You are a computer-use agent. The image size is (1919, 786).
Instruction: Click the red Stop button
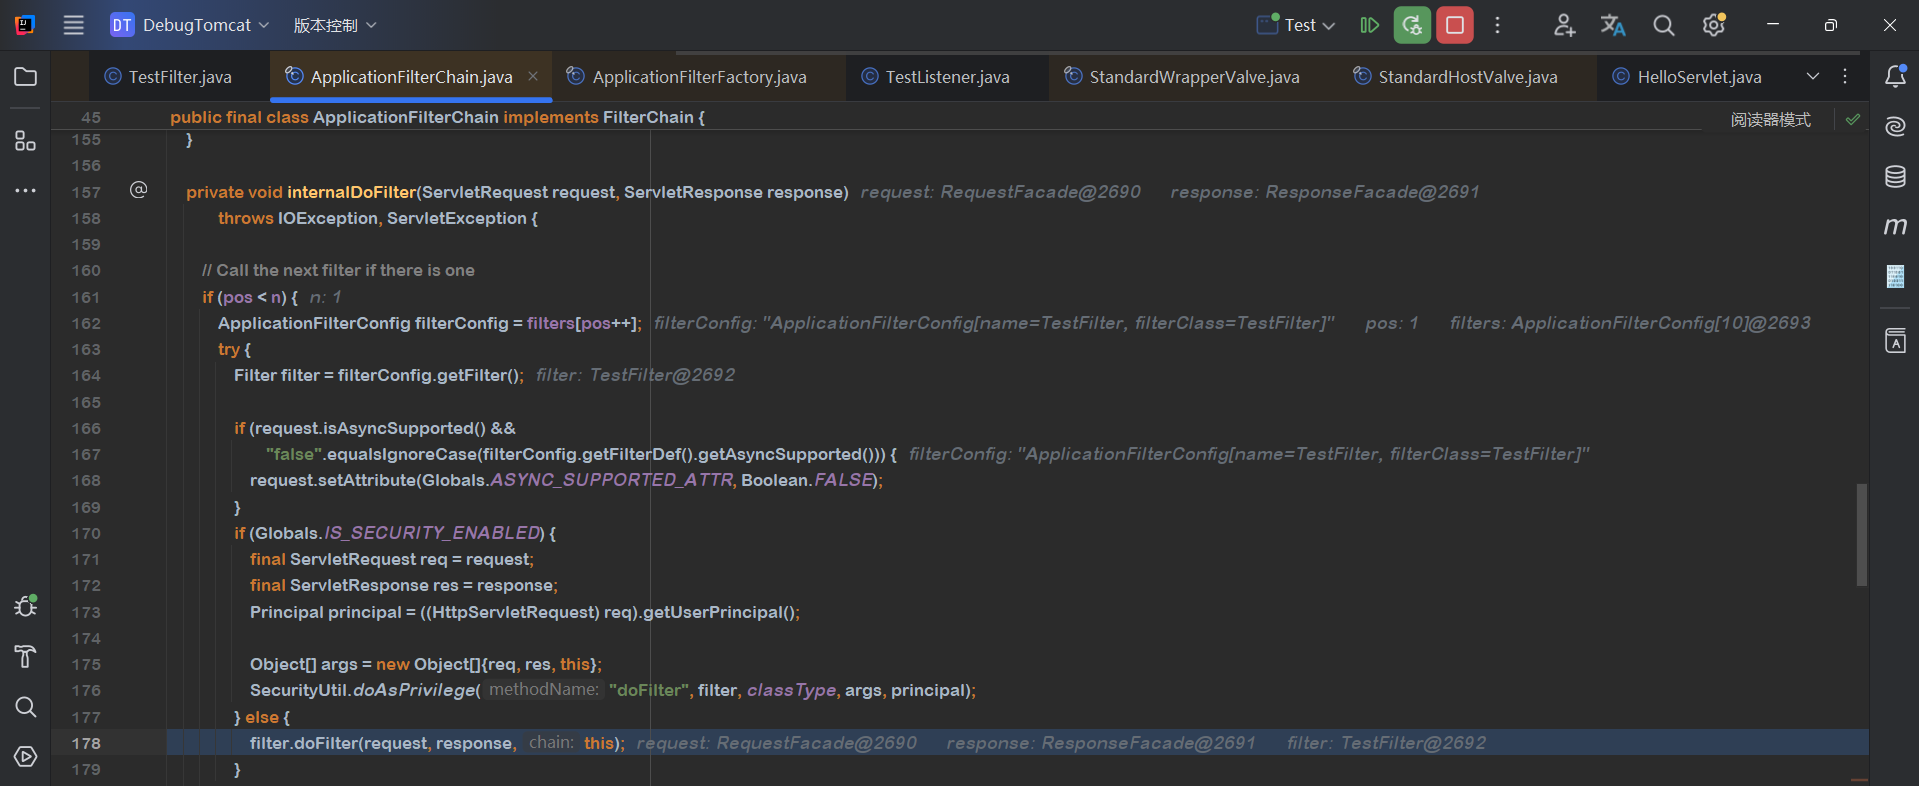[x=1455, y=25]
